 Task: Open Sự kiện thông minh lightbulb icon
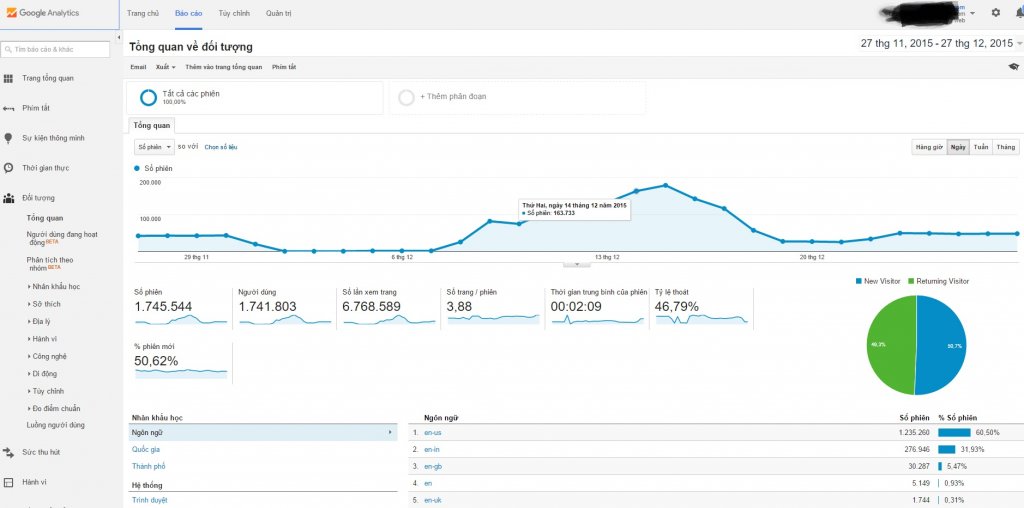coord(9,138)
